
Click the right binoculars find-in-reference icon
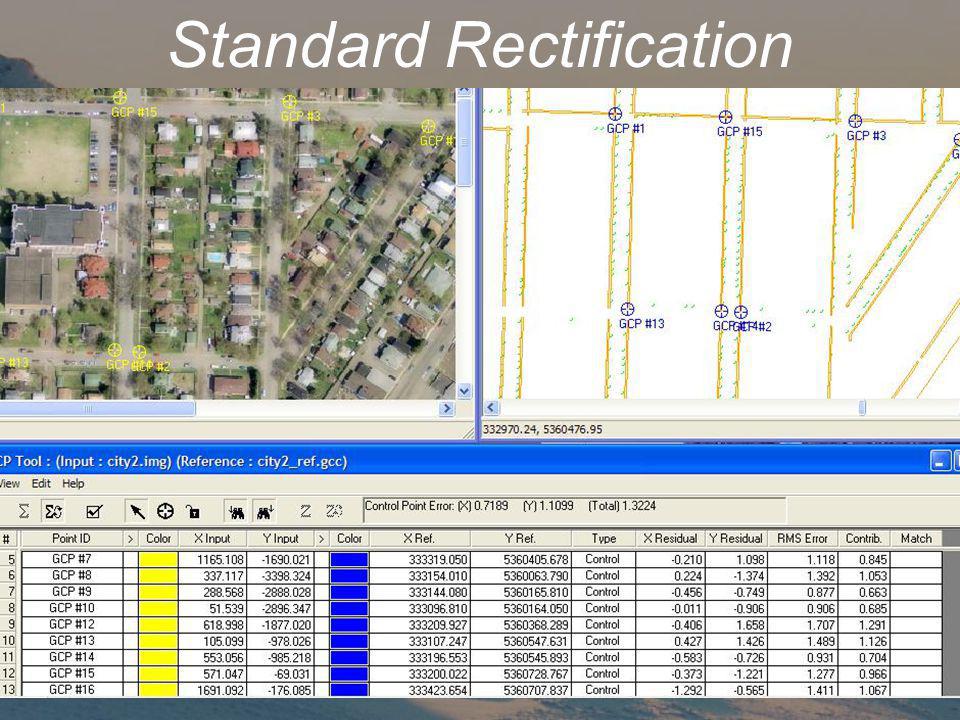265,512
